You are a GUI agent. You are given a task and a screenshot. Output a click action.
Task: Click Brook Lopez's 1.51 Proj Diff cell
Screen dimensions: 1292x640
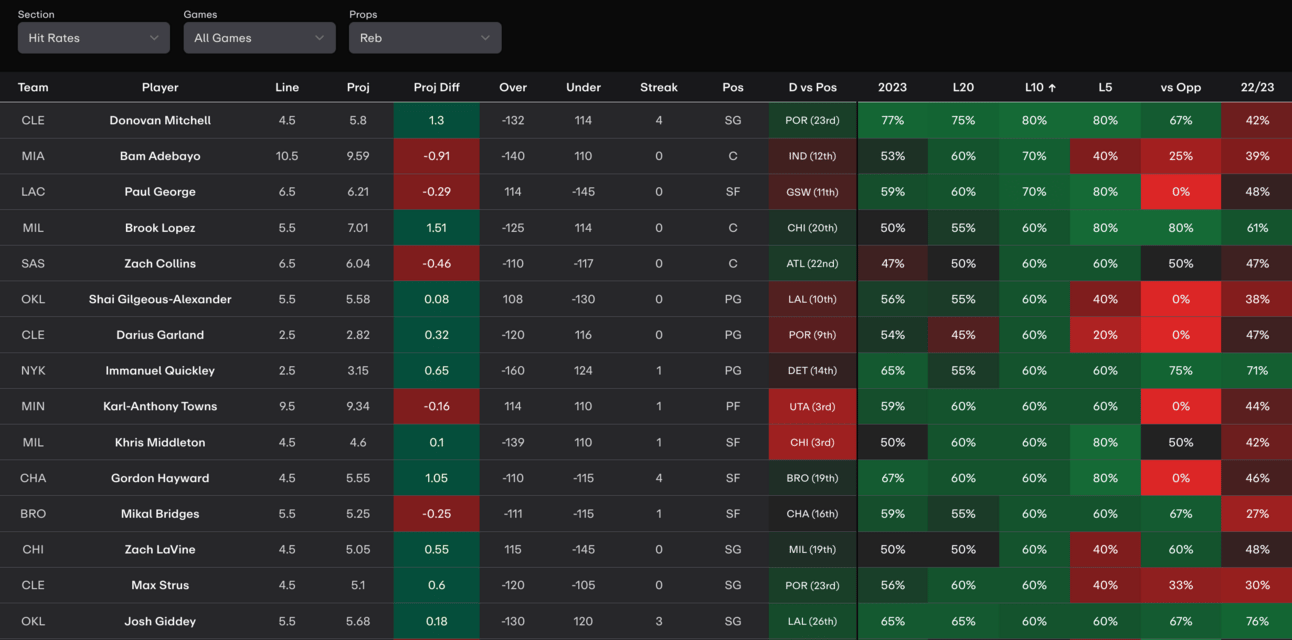(x=436, y=228)
